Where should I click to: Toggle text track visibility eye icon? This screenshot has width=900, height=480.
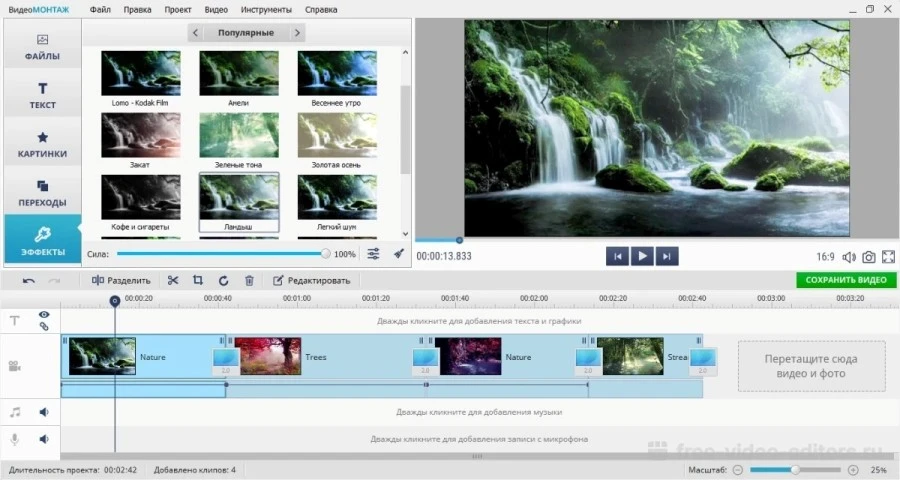pyautogui.click(x=44, y=315)
